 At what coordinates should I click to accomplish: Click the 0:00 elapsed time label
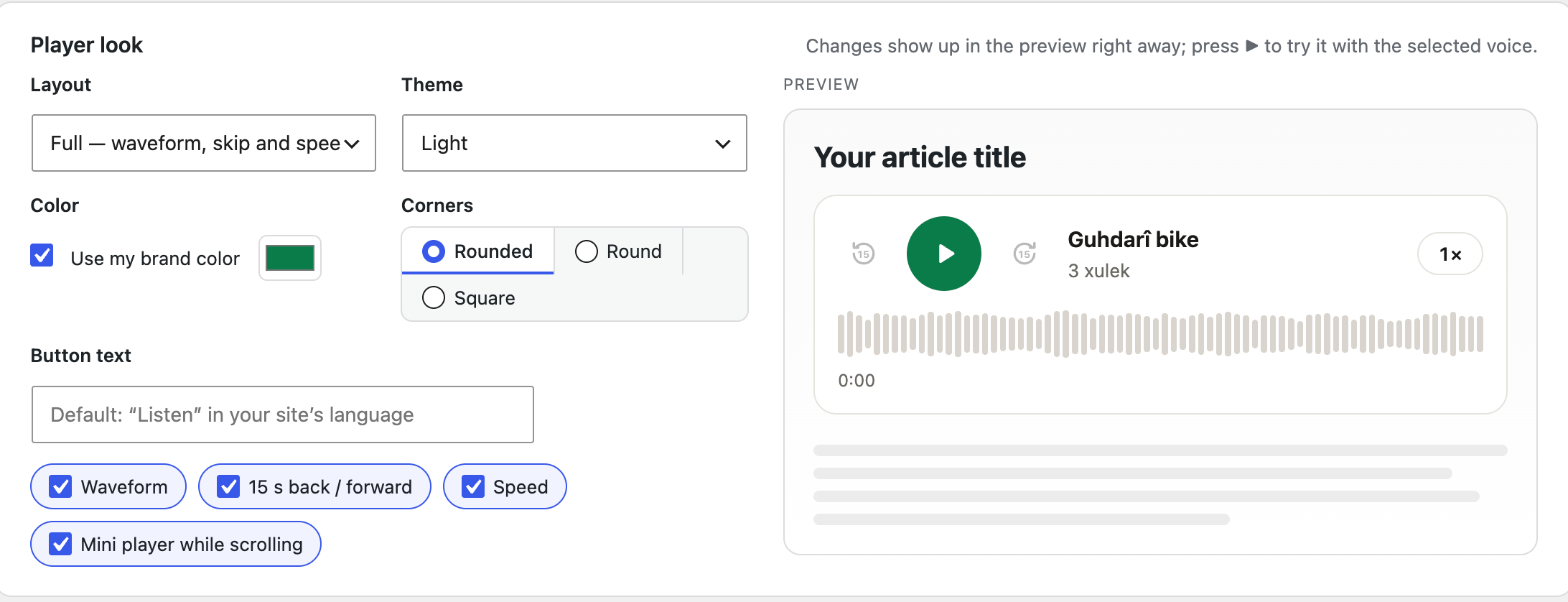856,380
